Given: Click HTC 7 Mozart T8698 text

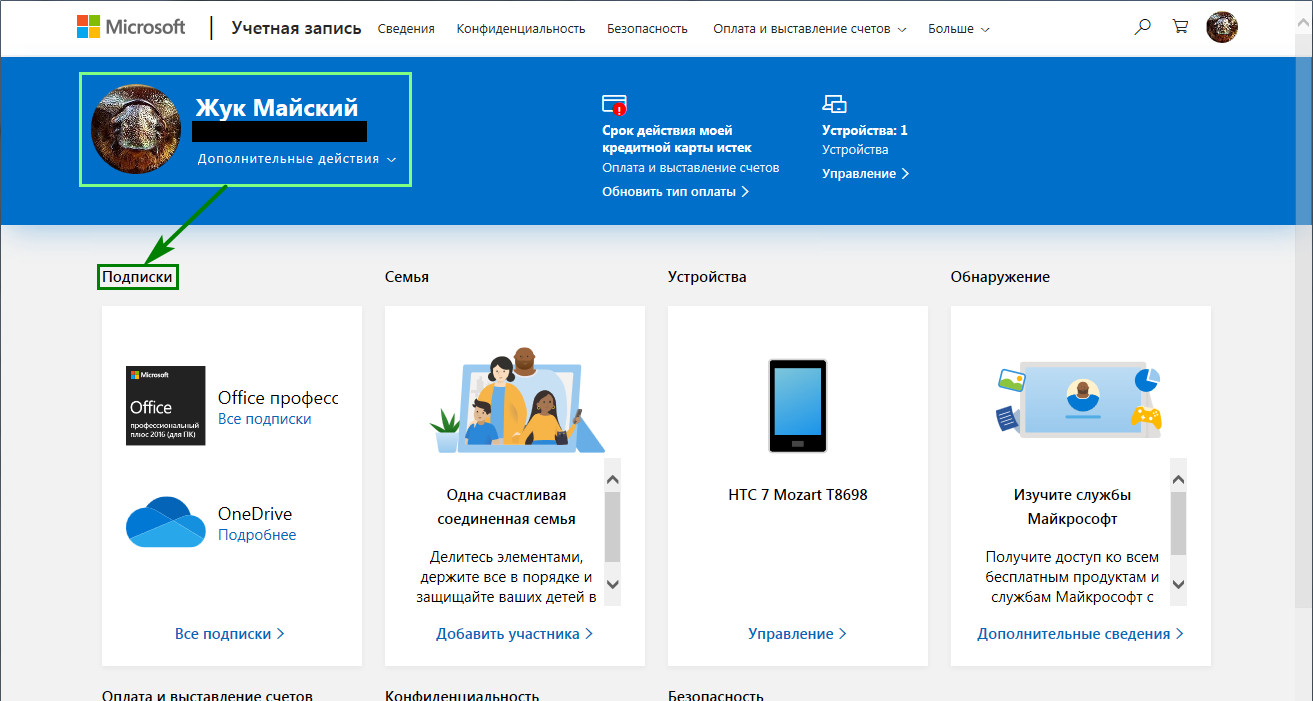Looking at the screenshot, I should tap(798, 494).
